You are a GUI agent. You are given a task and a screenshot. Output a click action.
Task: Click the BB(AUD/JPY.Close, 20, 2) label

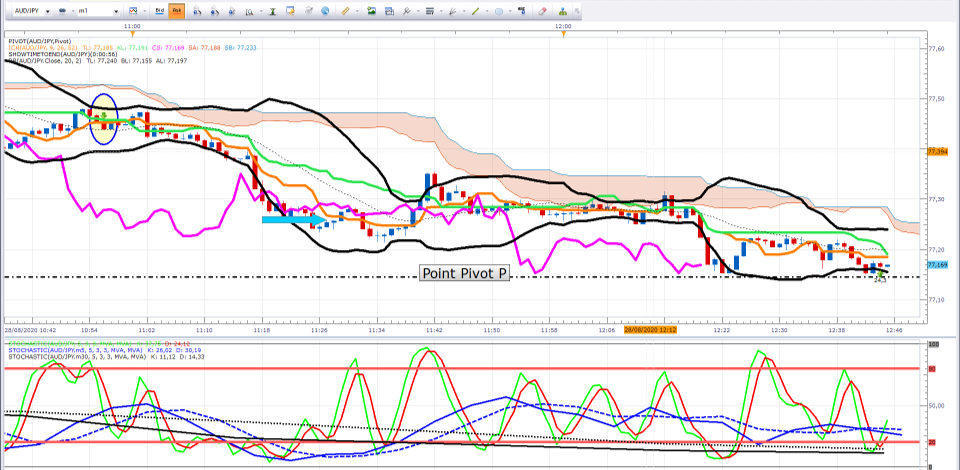[43, 61]
